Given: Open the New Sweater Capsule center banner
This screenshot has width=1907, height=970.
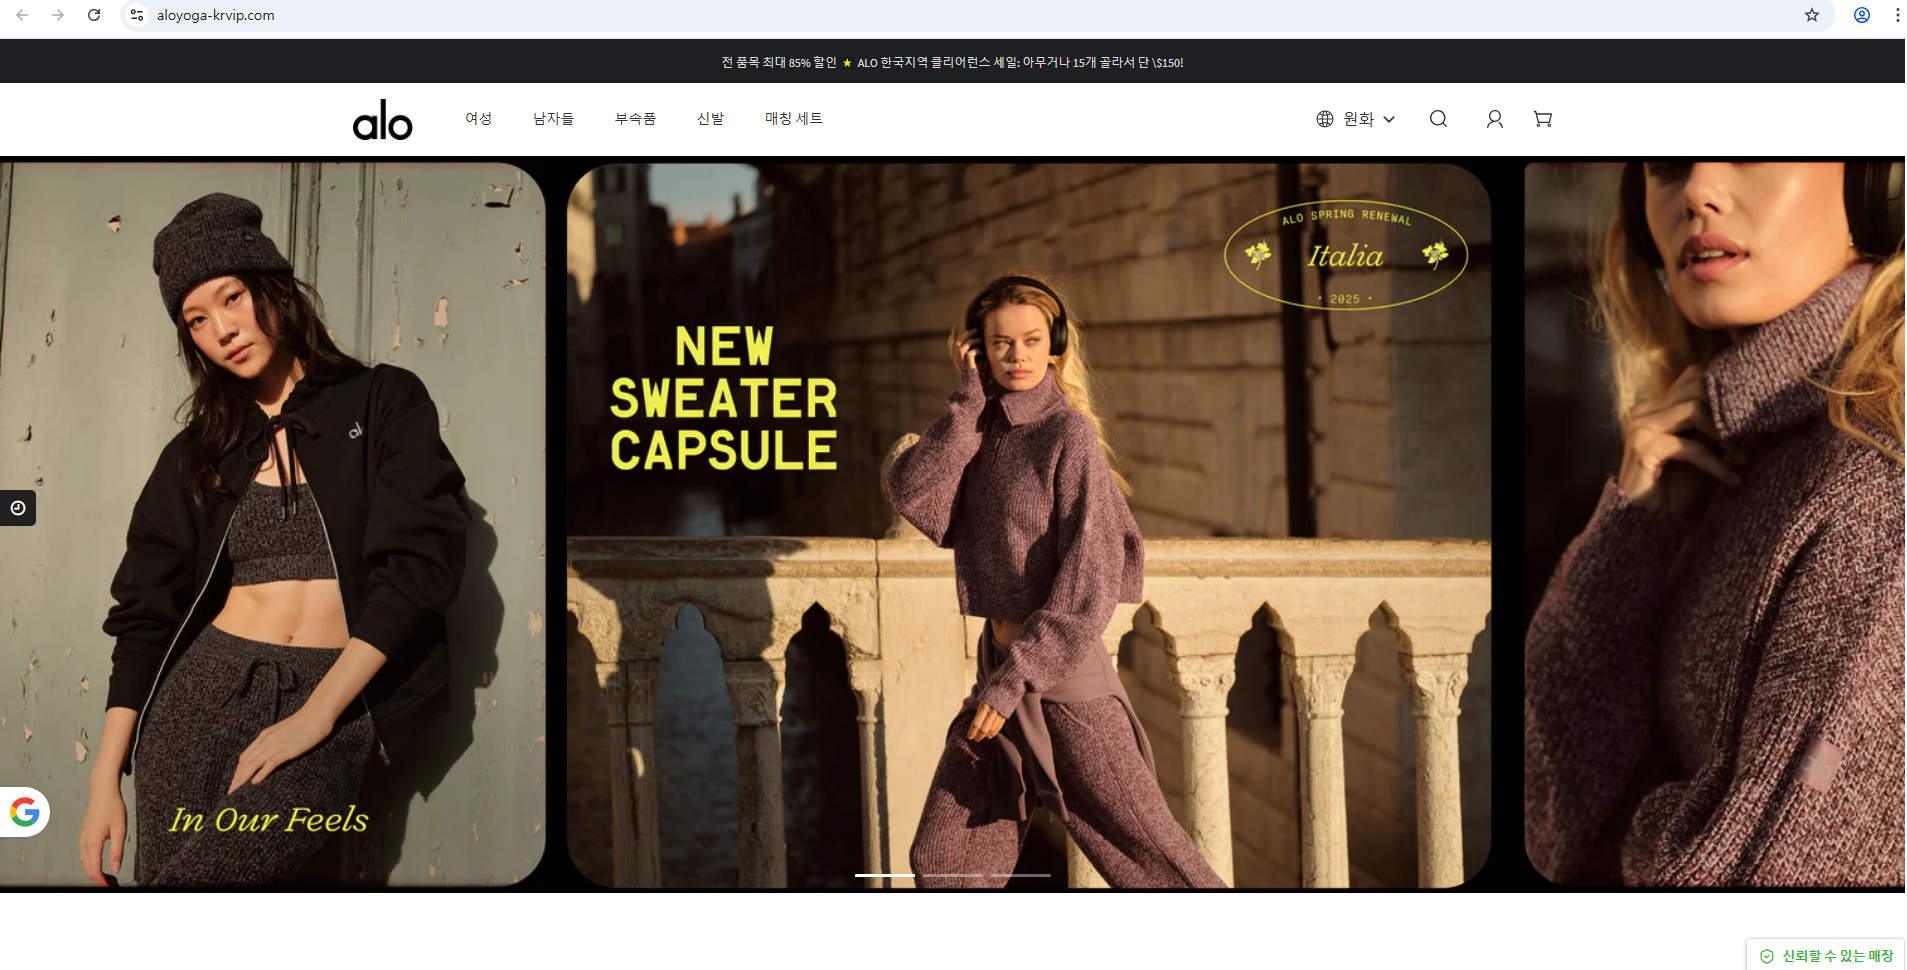Looking at the screenshot, I should point(1029,525).
